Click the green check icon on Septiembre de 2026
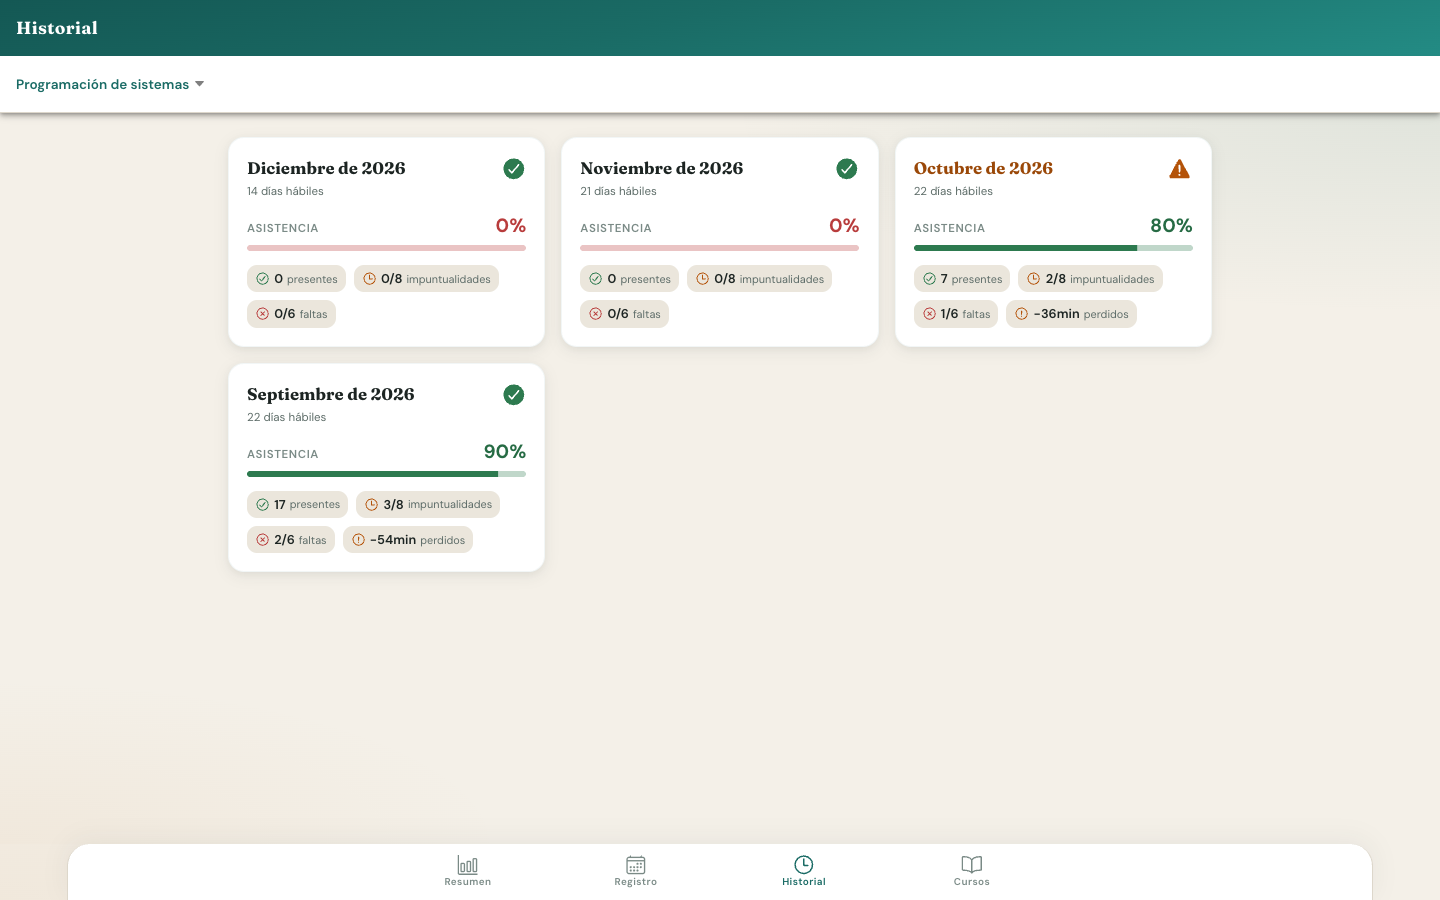Screen dimensions: 1440x900 [514, 395]
